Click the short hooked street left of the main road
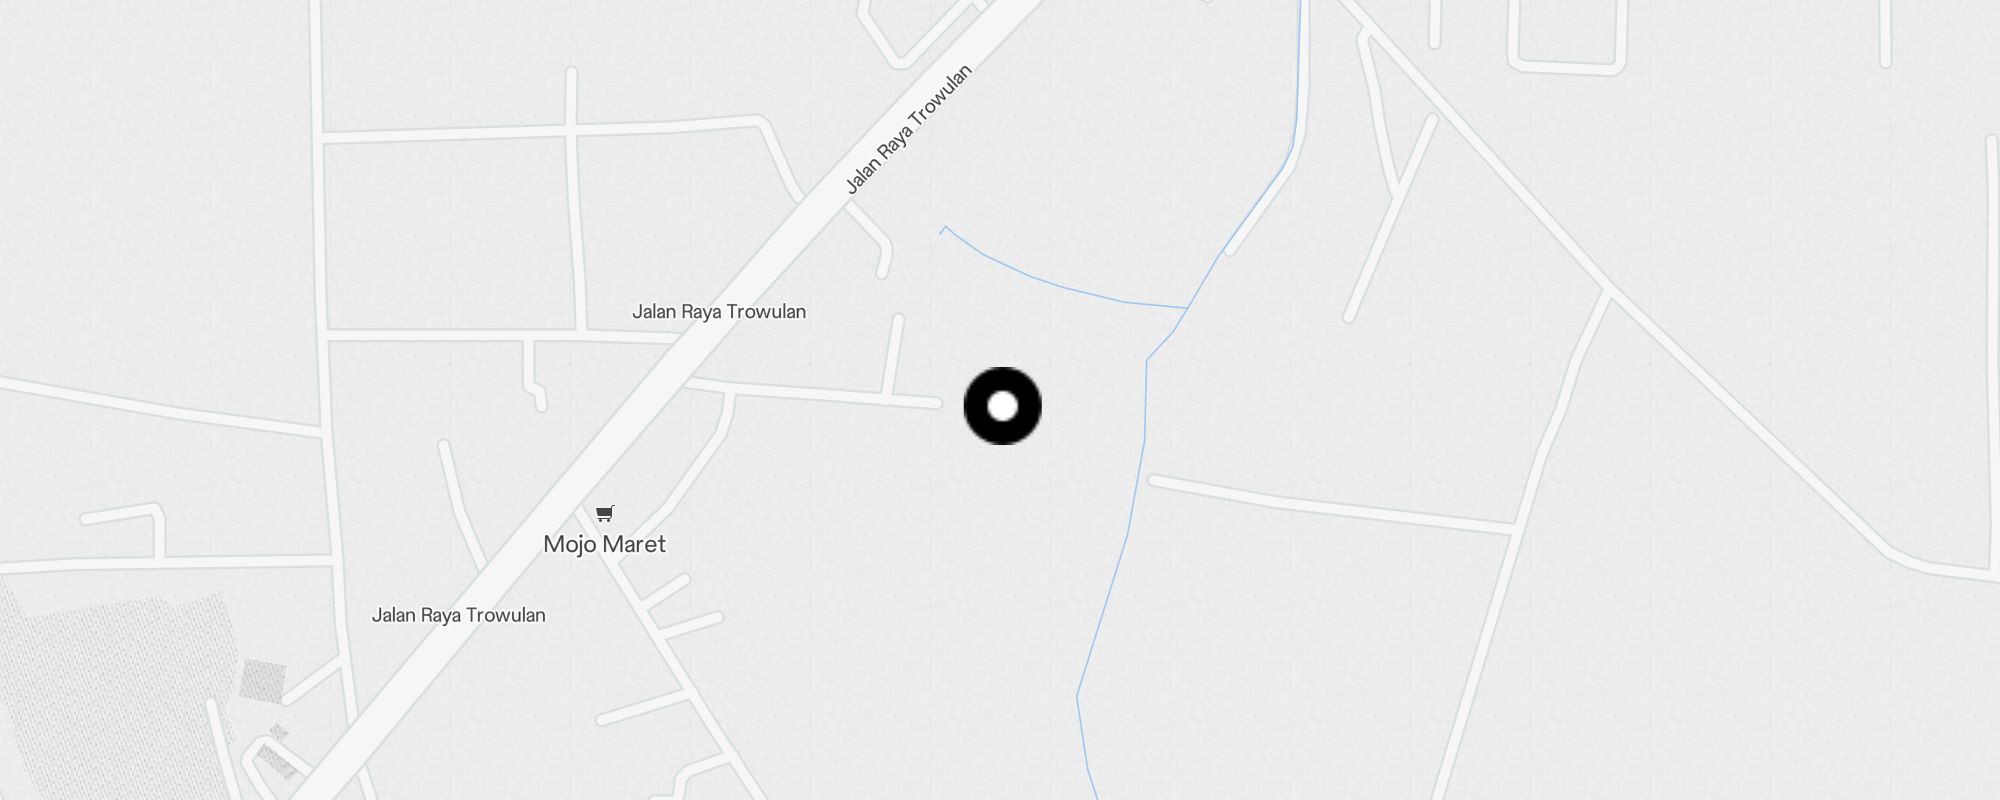Screen dimensions: 2000x800 (x=533, y=375)
